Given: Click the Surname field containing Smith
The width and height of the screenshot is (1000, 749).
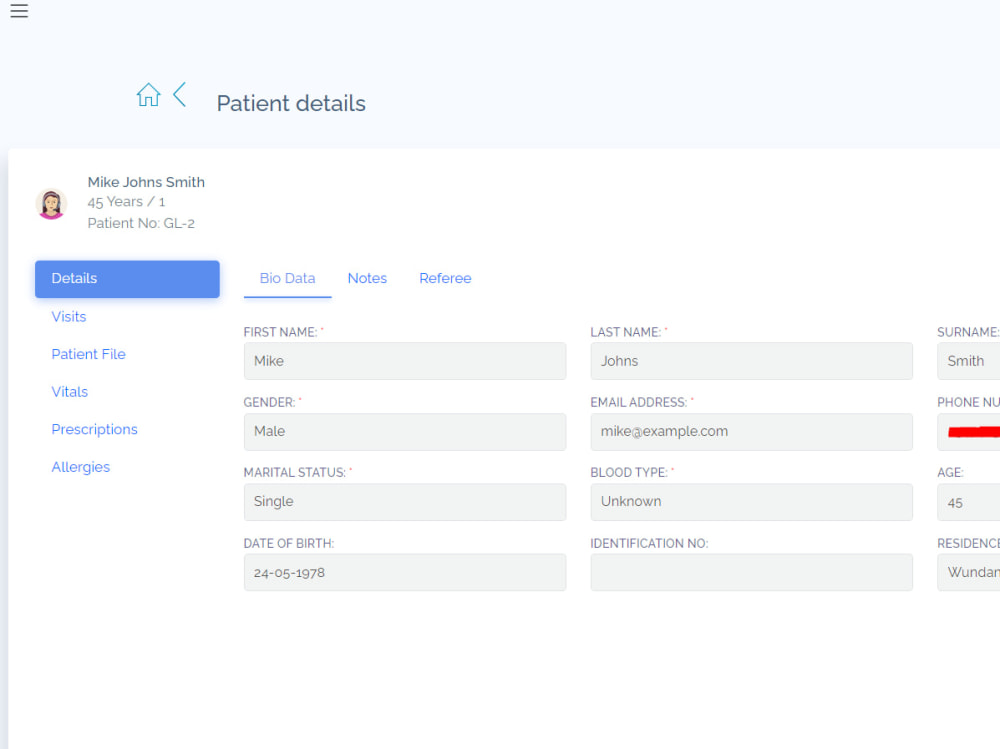Looking at the screenshot, I should (968, 361).
